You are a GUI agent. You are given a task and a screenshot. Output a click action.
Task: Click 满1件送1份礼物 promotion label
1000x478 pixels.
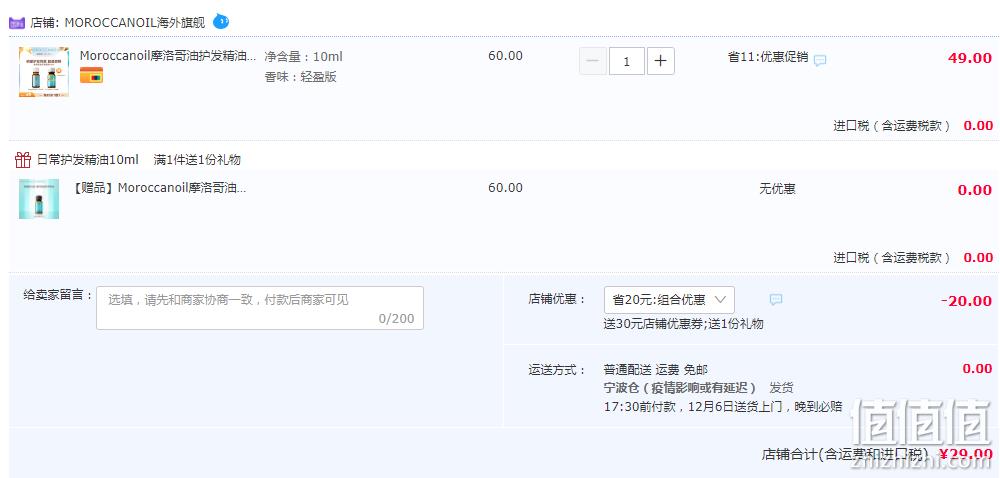197,160
